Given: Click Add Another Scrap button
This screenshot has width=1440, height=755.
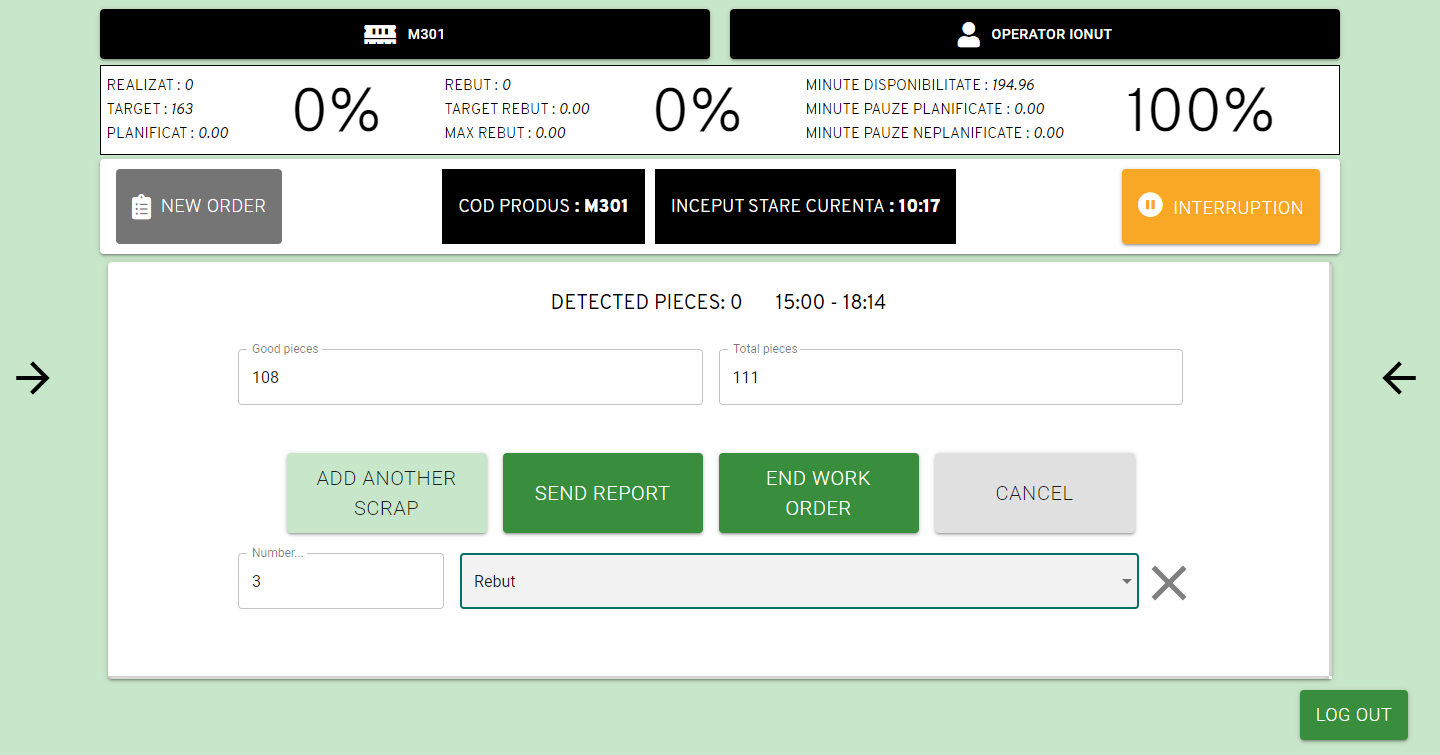Looking at the screenshot, I should (x=387, y=493).
